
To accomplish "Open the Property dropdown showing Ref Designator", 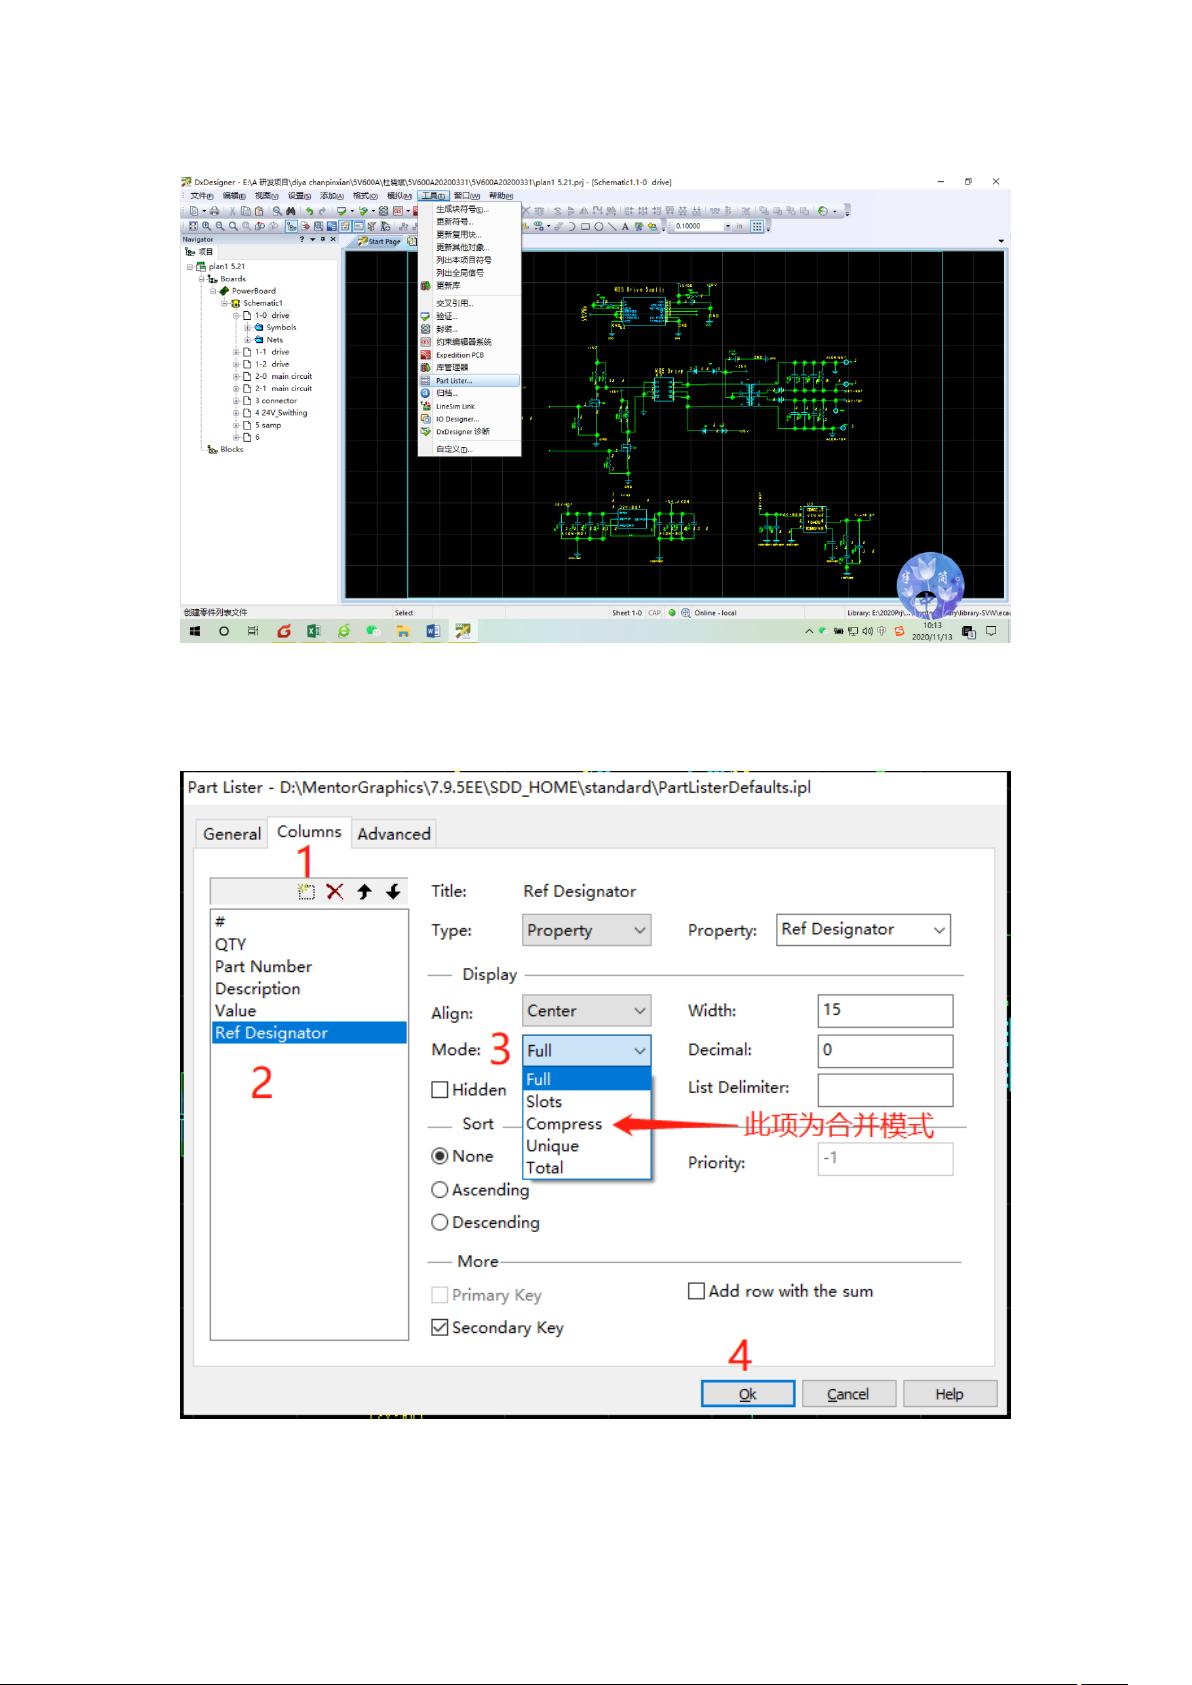I will point(864,930).
